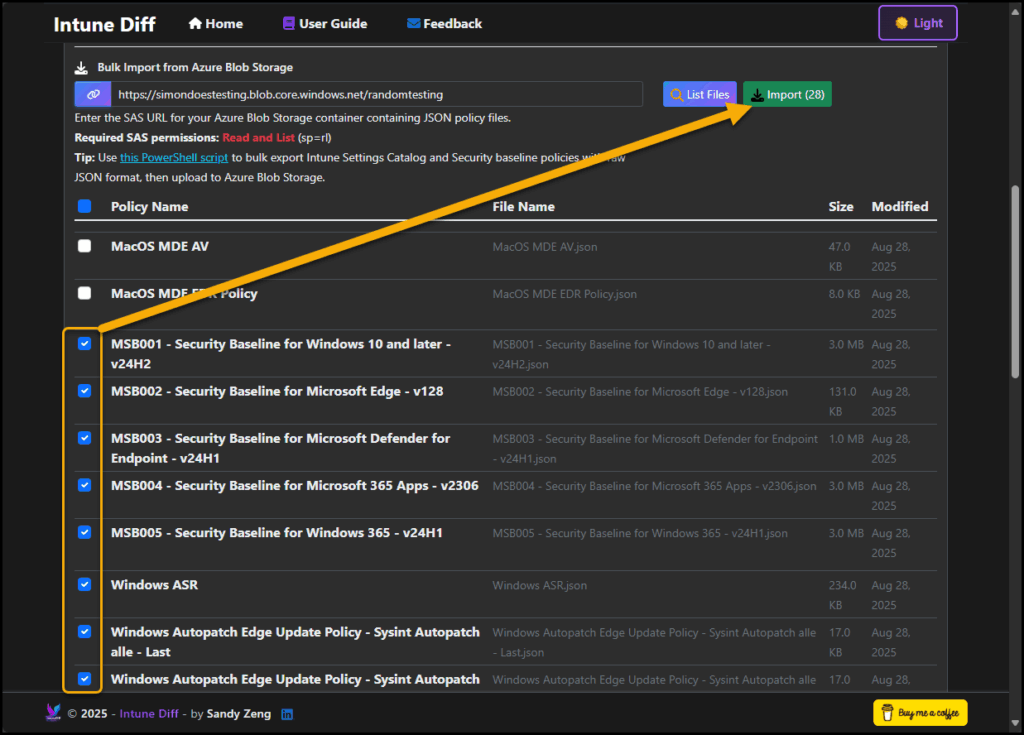The width and height of the screenshot is (1024, 735).
Task: Go to Home in the navigation bar
Action: pyautogui.click(x=216, y=24)
